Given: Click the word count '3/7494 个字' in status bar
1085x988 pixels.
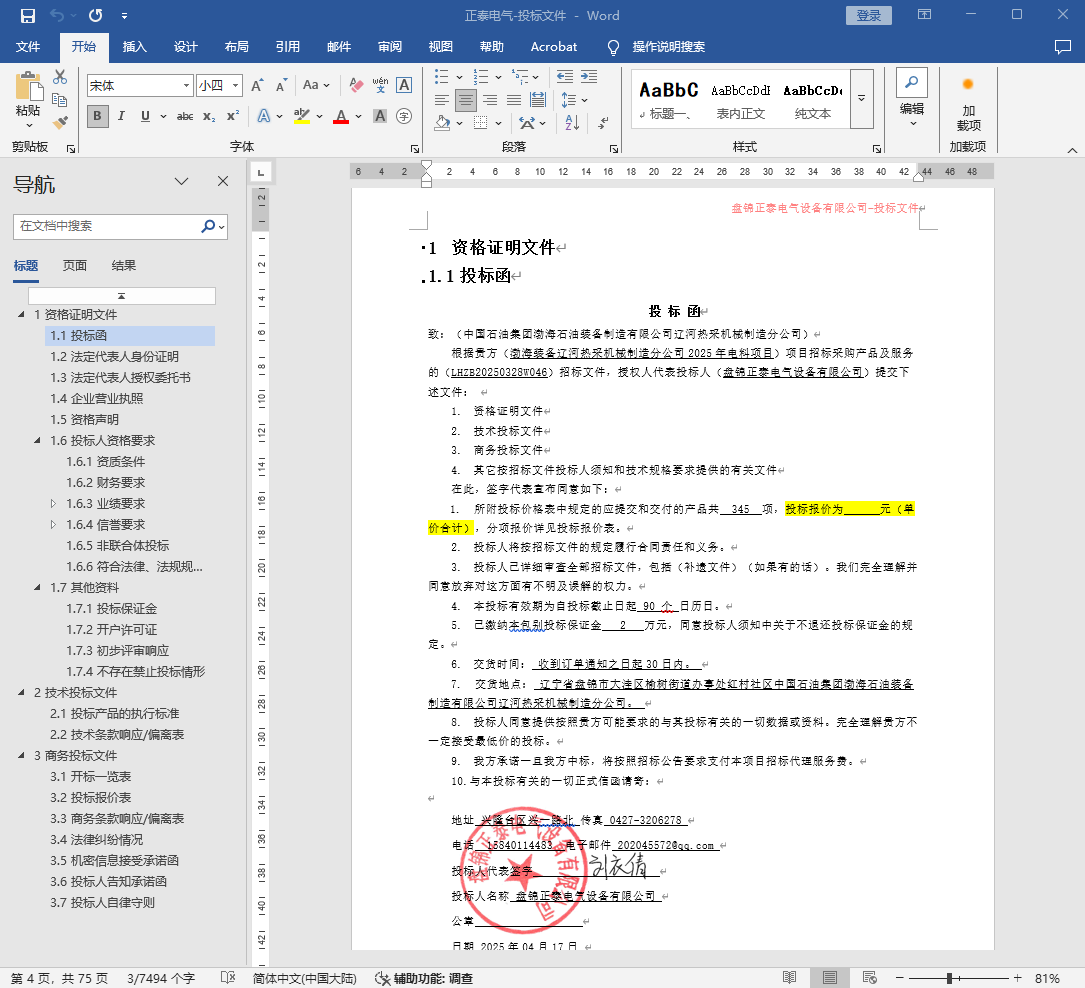Looking at the screenshot, I should (x=161, y=978).
